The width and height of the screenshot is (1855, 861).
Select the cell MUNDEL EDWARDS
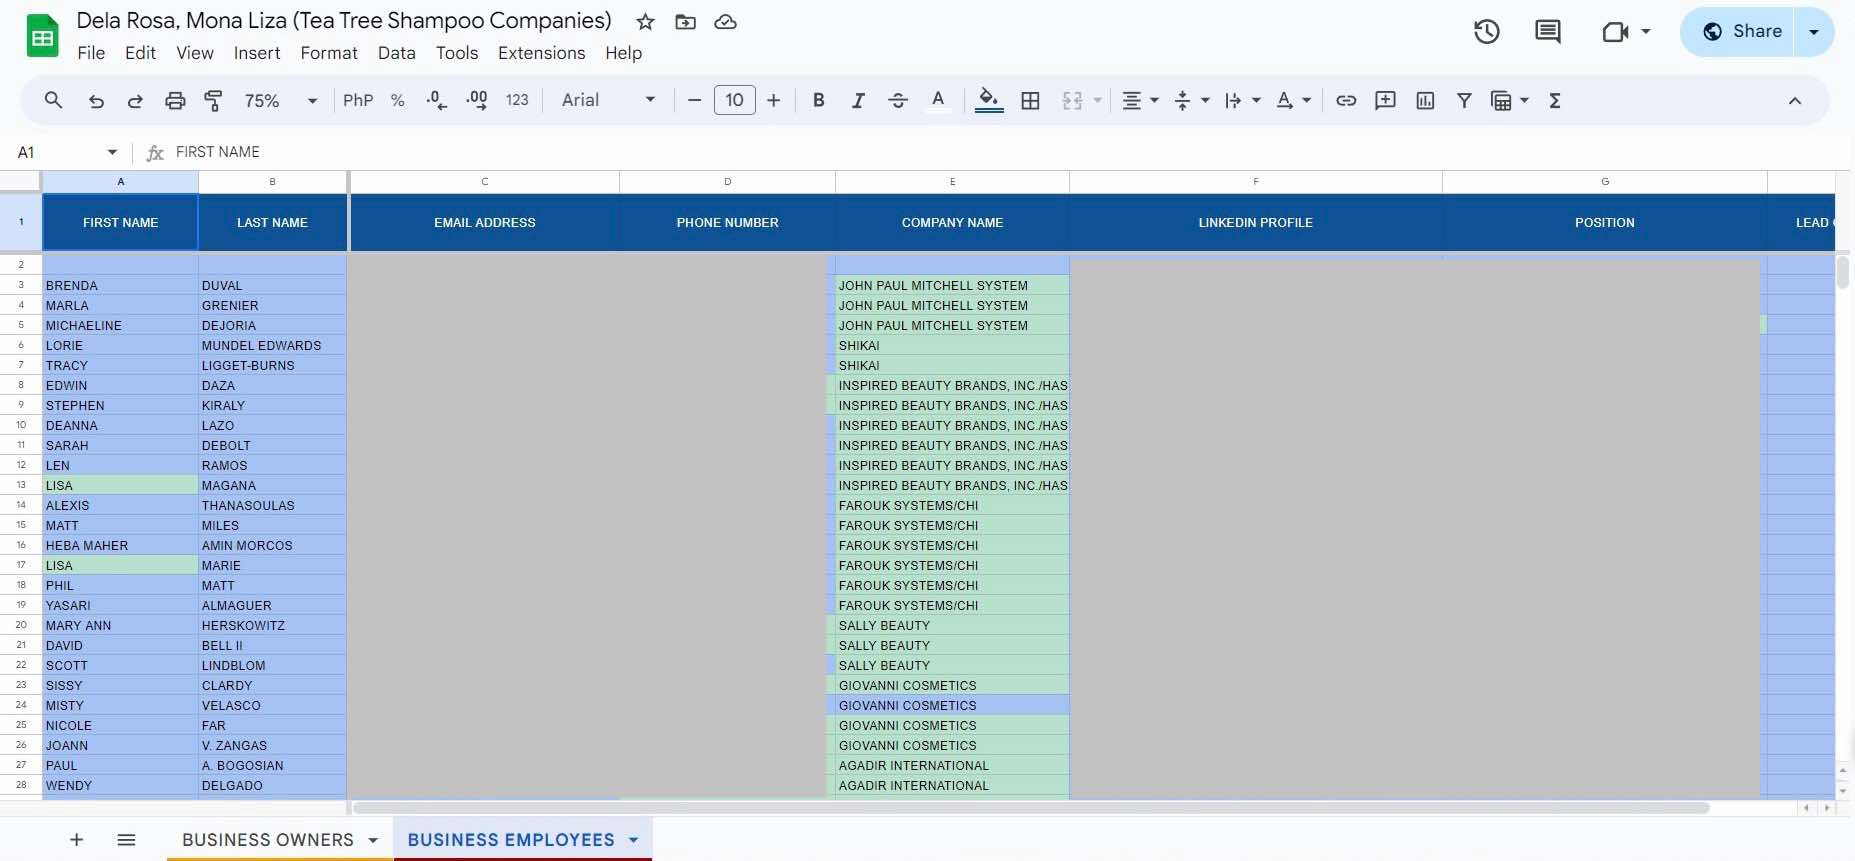point(272,345)
